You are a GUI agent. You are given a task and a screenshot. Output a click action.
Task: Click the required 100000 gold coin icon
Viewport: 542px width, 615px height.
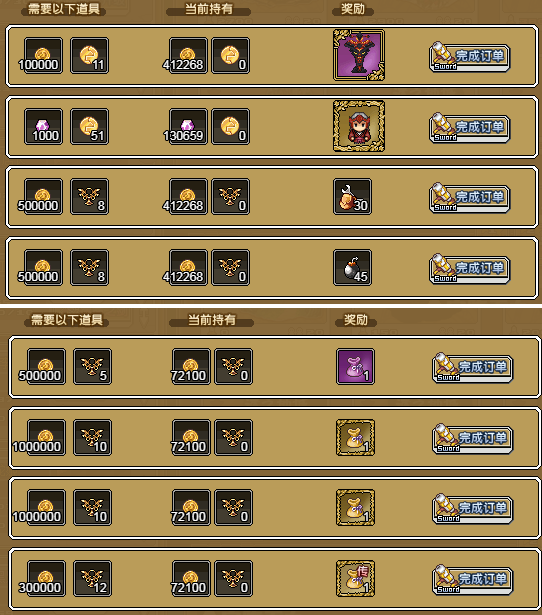click(43, 55)
